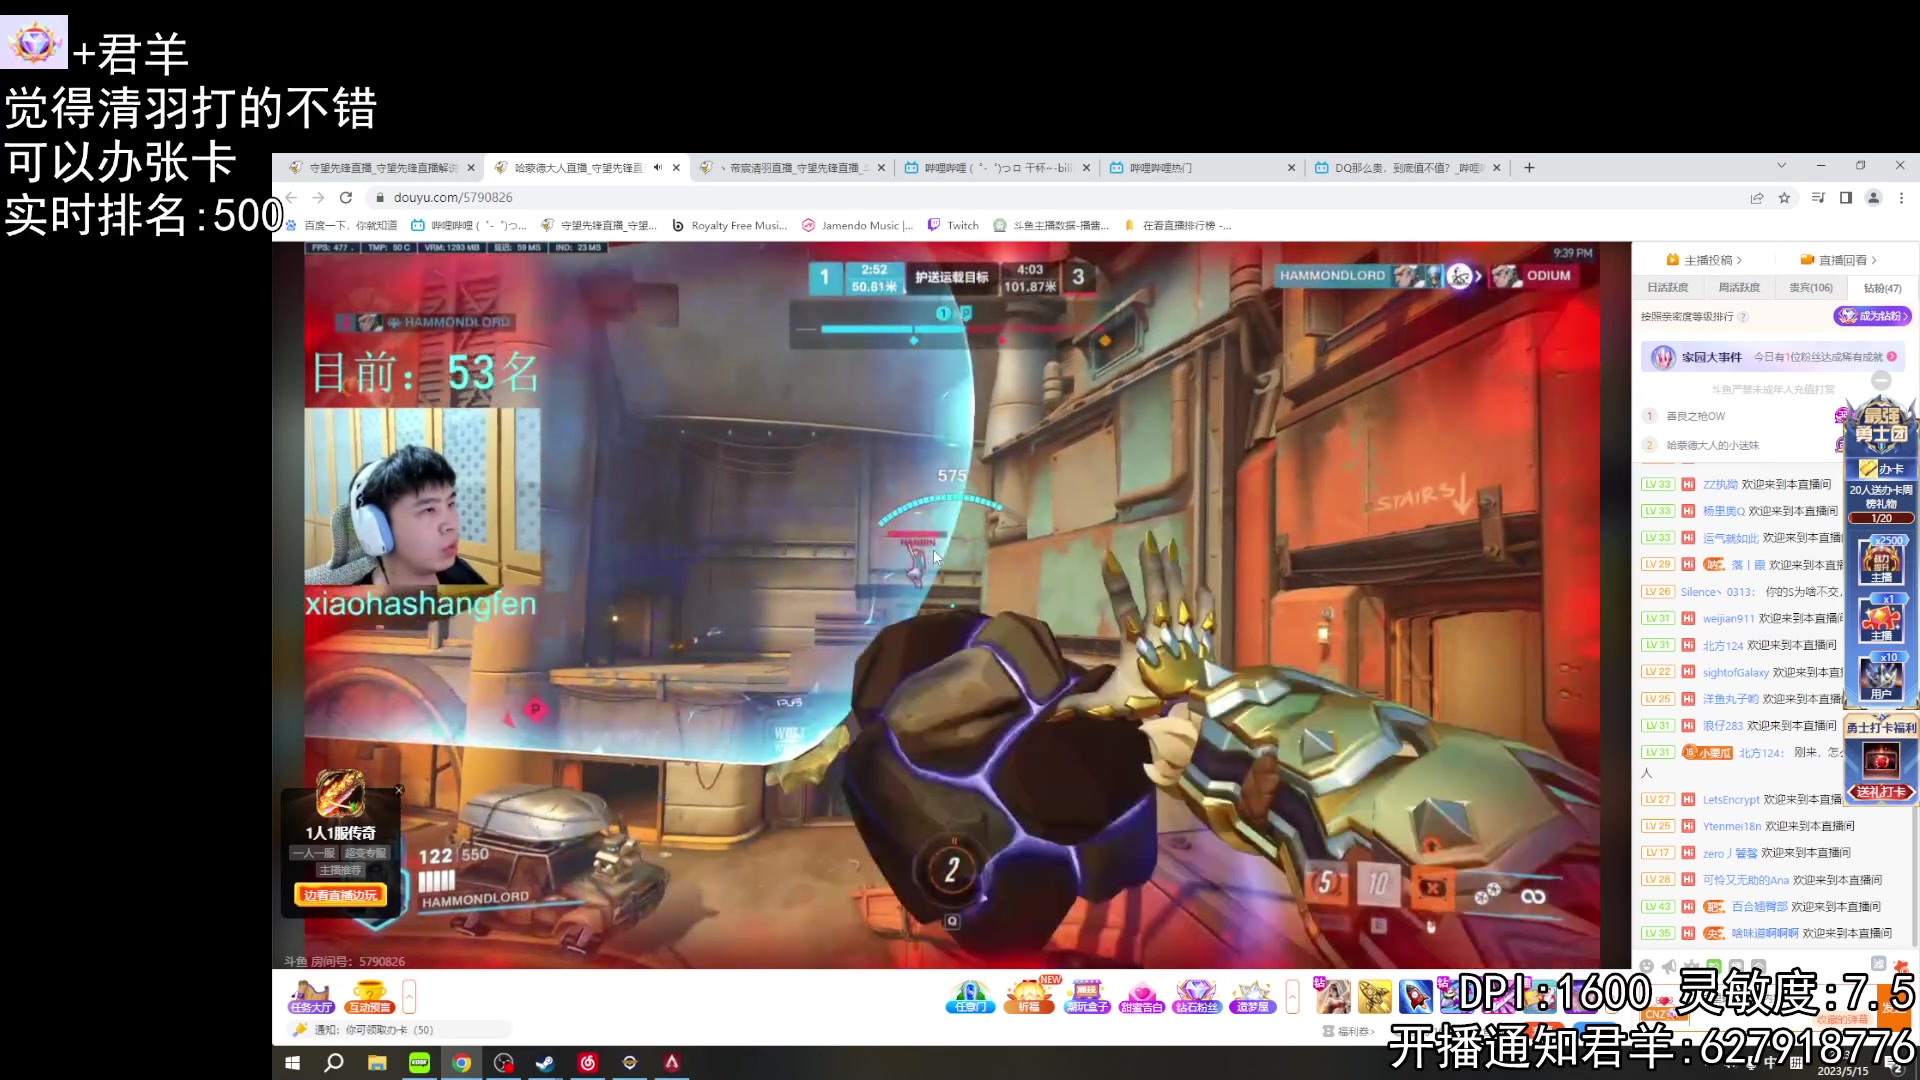Open the 祈福 activity icon
The height and width of the screenshot is (1080, 1920).
(1029, 997)
